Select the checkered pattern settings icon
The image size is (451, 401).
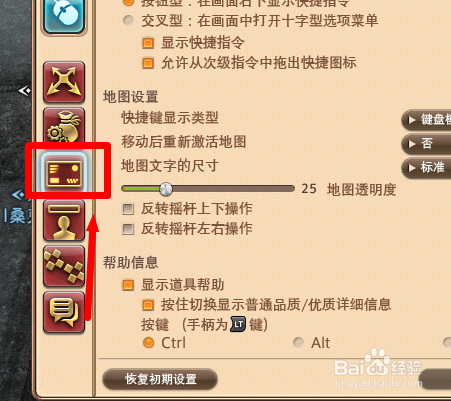coord(64,266)
